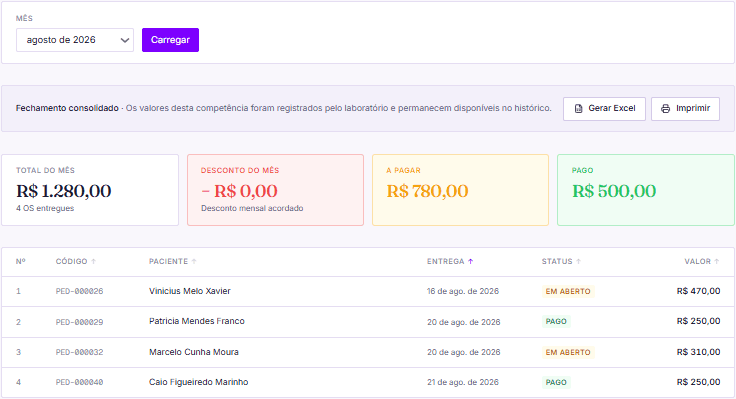Sort table by Status column header

click(561, 261)
